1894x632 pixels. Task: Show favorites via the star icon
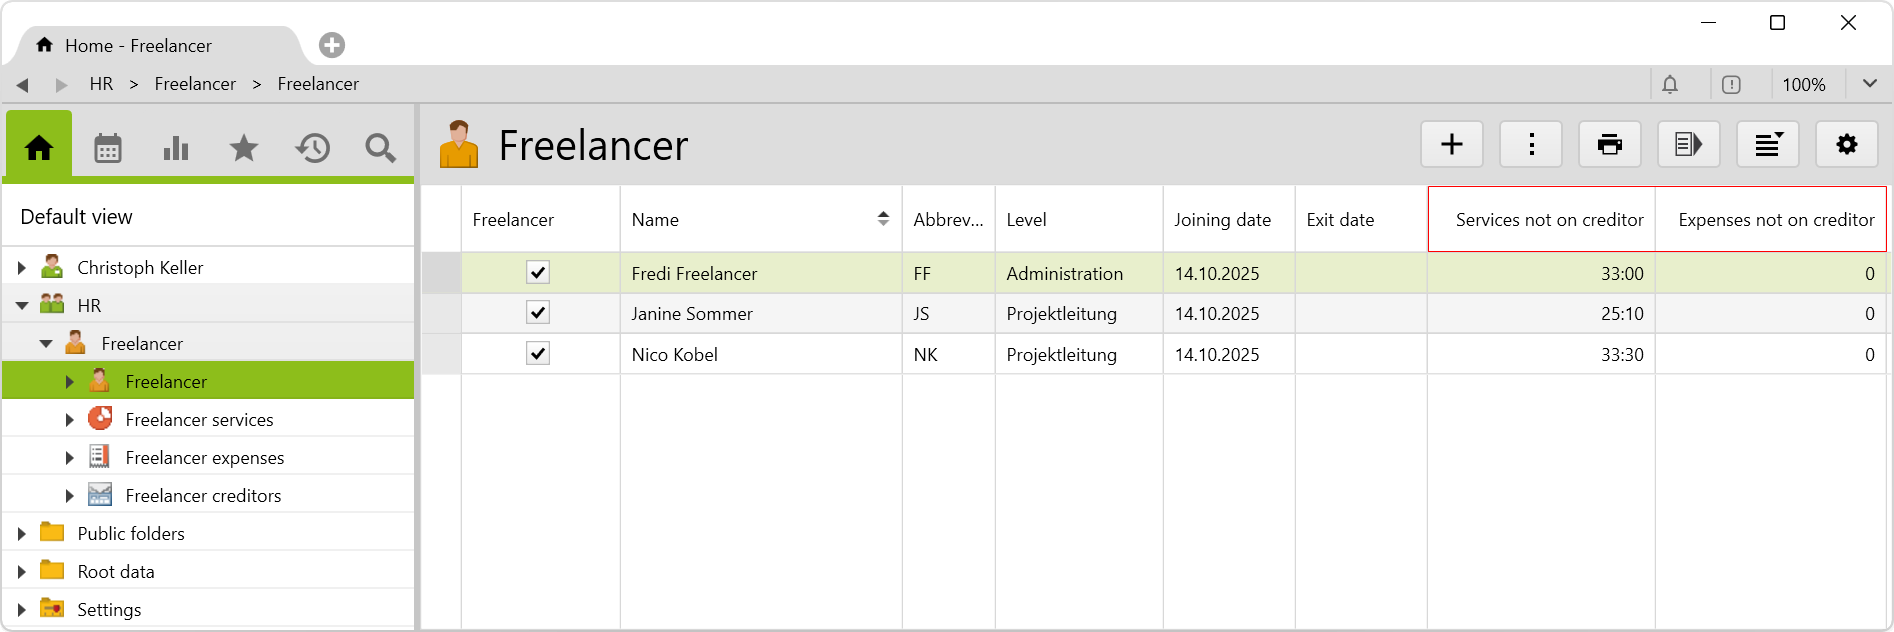coord(244,149)
